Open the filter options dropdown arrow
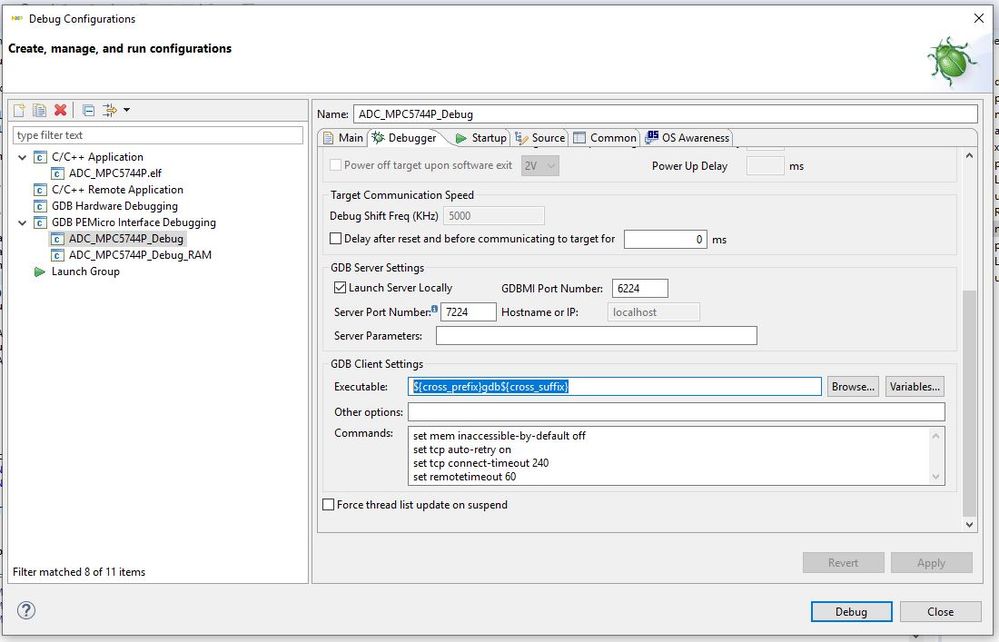999x642 pixels. coord(126,110)
